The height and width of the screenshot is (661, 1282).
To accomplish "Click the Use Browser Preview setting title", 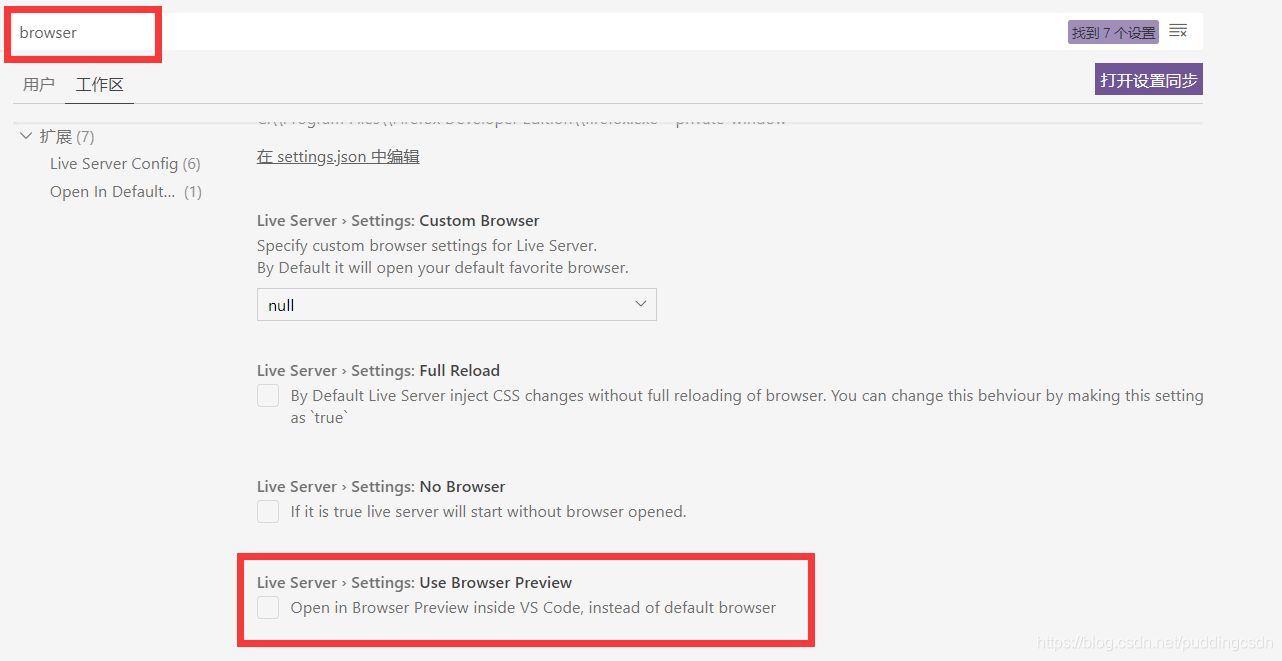I will [x=414, y=583].
